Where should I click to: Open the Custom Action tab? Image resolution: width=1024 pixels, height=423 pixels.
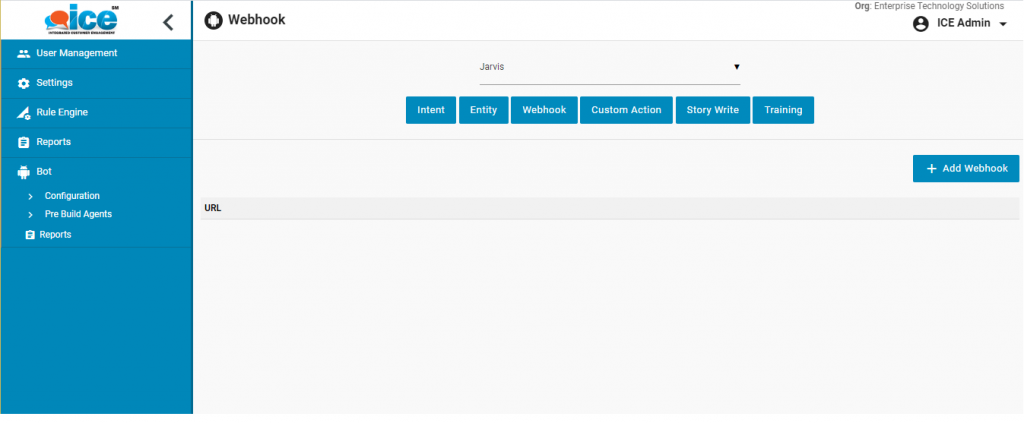626,110
